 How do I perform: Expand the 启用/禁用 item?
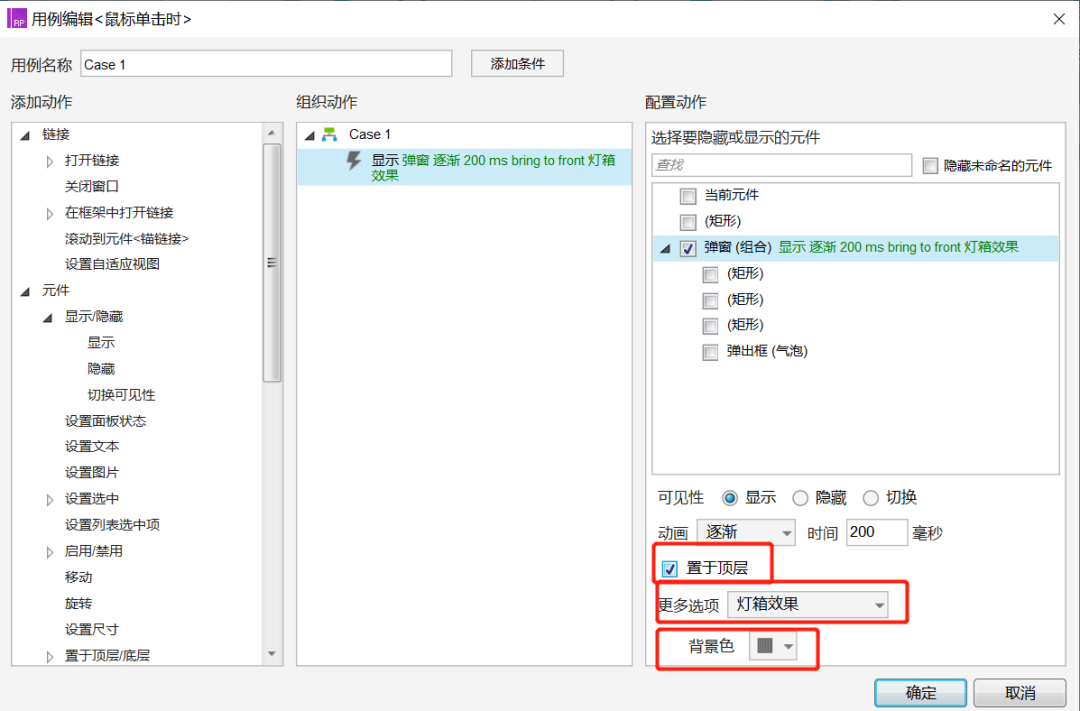pos(50,552)
